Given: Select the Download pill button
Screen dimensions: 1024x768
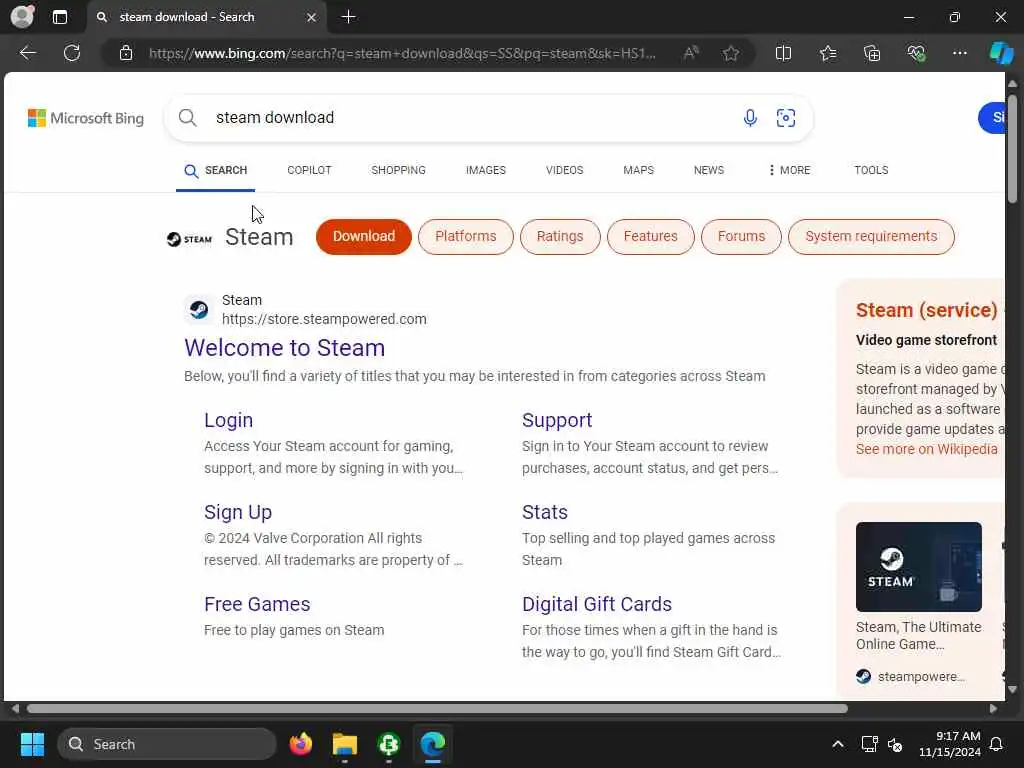Looking at the screenshot, I should click(364, 236).
